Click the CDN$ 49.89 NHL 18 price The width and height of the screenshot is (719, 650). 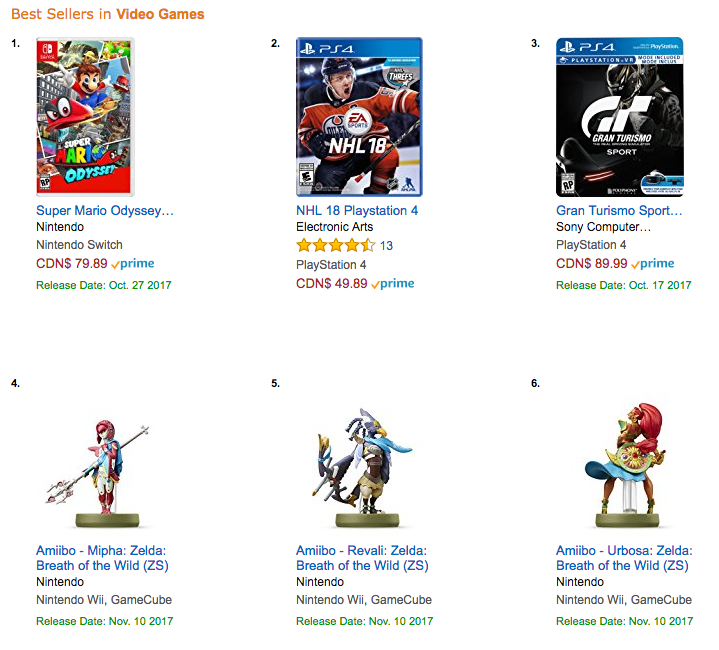tap(331, 284)
